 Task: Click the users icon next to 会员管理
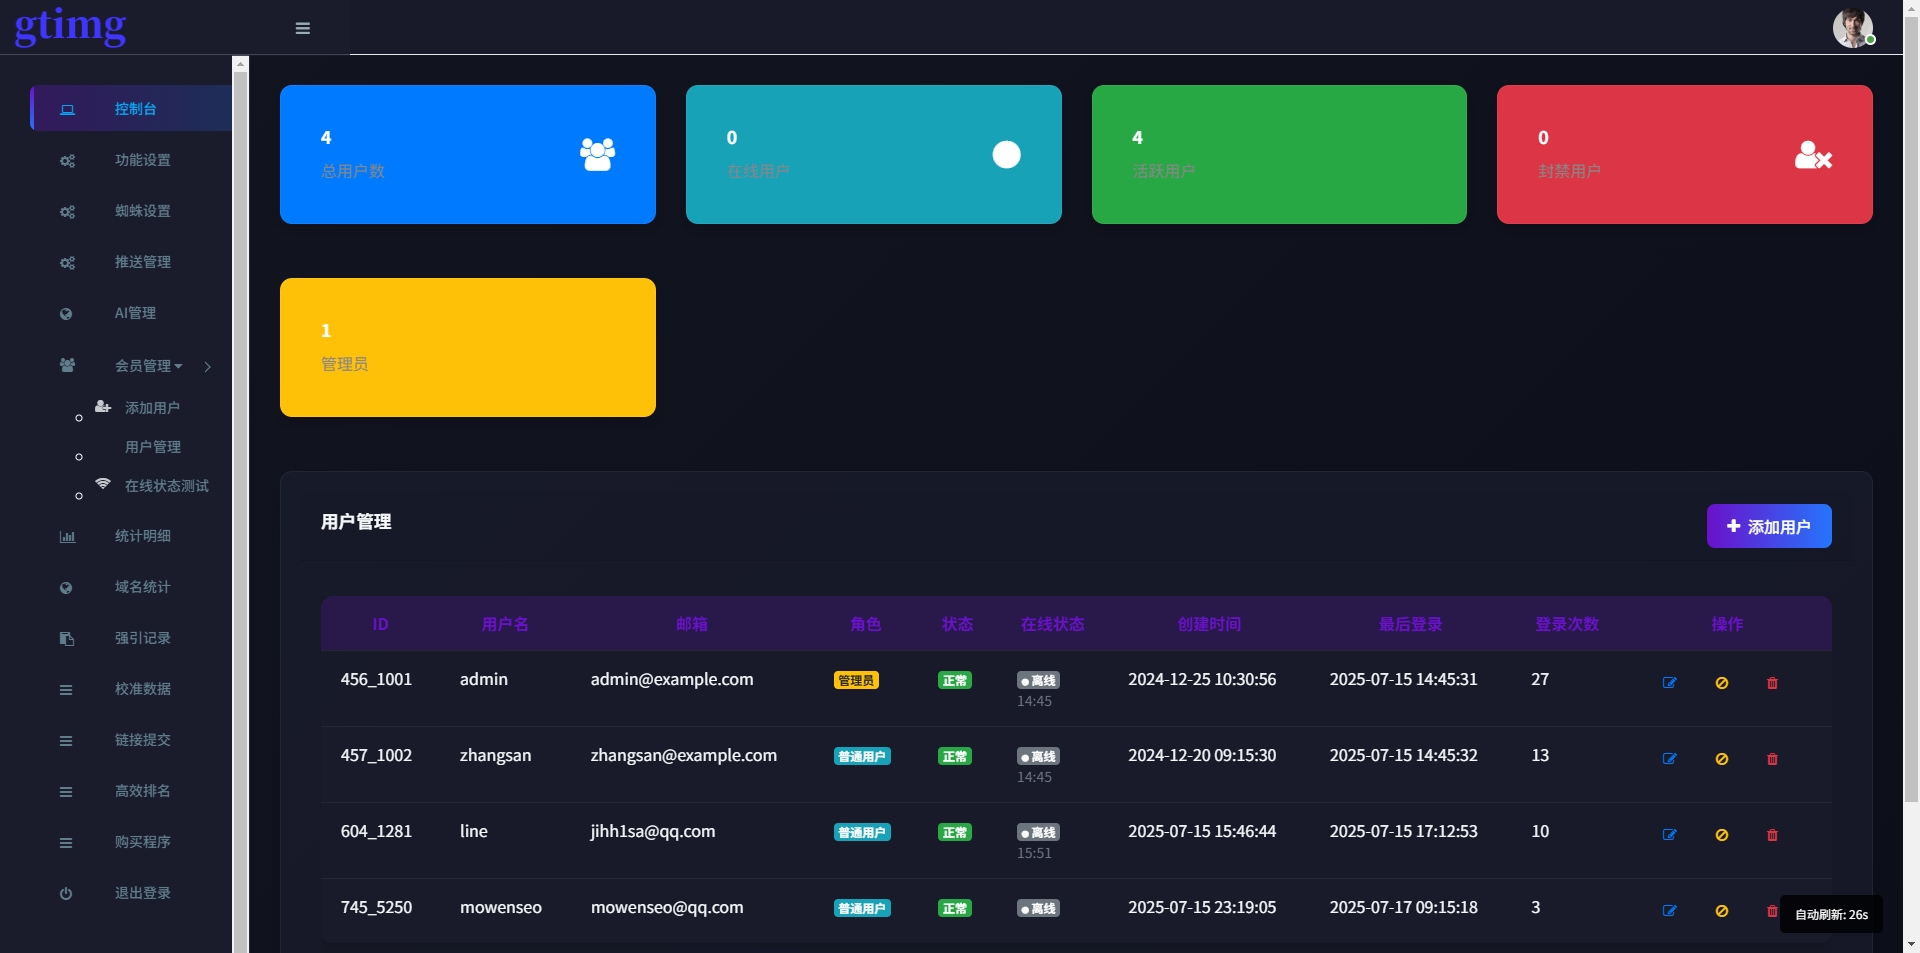click(67, 365)
